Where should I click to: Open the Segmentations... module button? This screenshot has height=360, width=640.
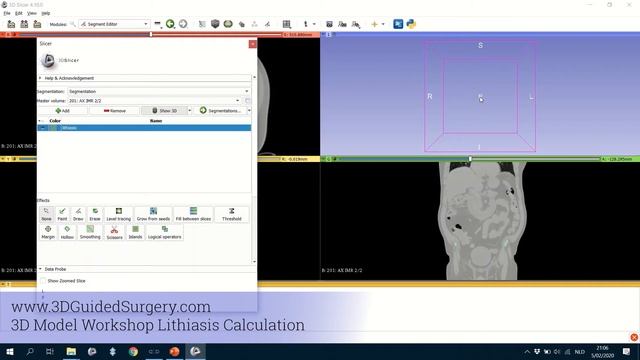(220, 111)
